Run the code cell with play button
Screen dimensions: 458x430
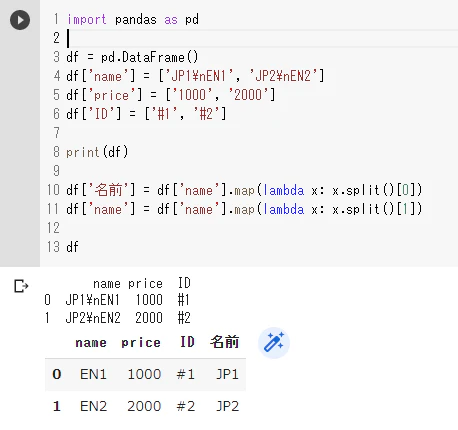pyautogui.click(x=20, y=20)
